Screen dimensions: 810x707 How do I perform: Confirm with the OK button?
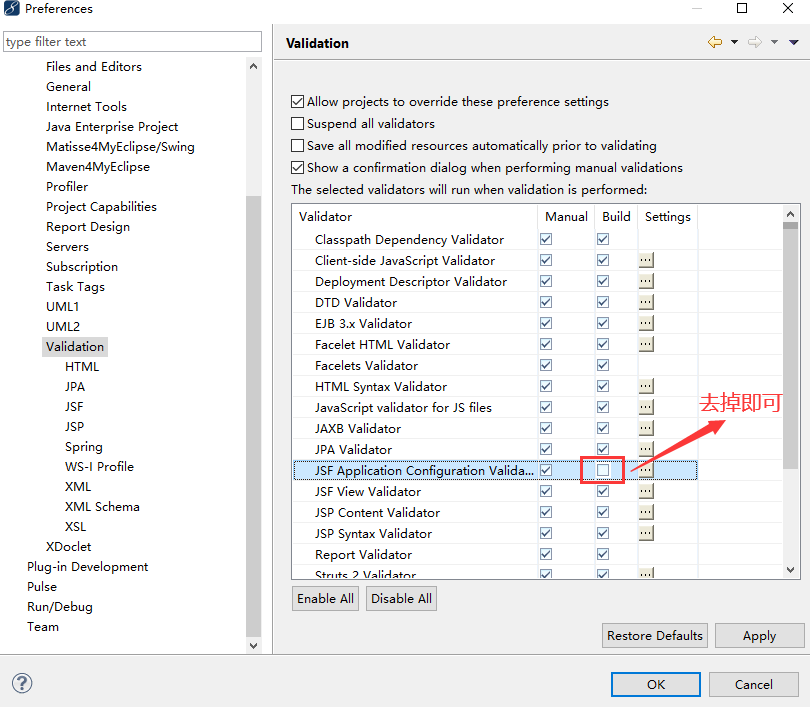[656, 684]
